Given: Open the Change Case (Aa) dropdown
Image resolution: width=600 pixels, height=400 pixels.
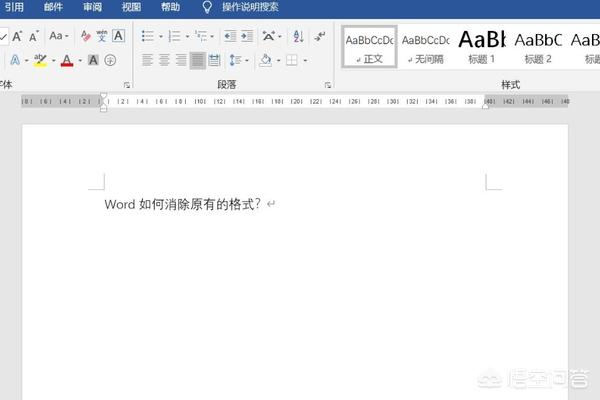Looking at the screenshot, I should pos(59,36).
